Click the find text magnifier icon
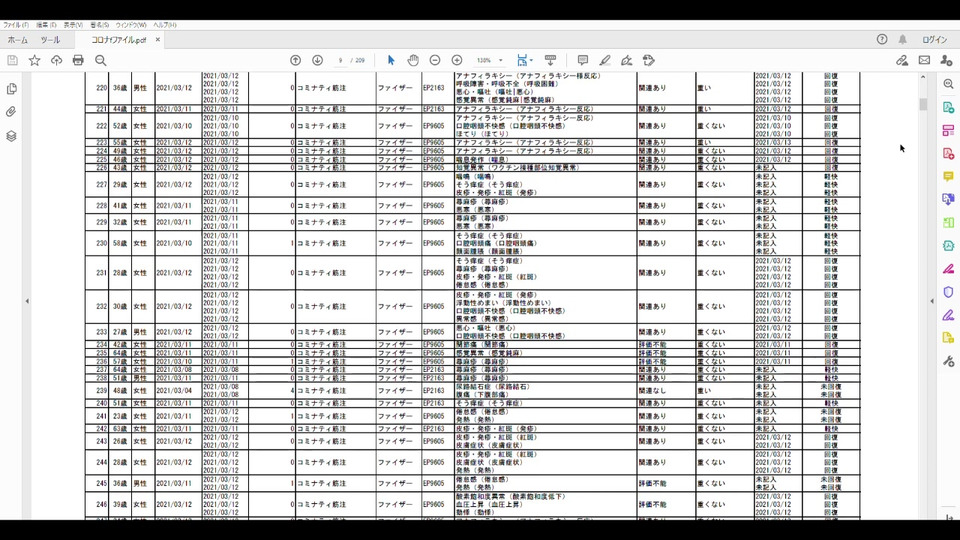 coord(100,60)
